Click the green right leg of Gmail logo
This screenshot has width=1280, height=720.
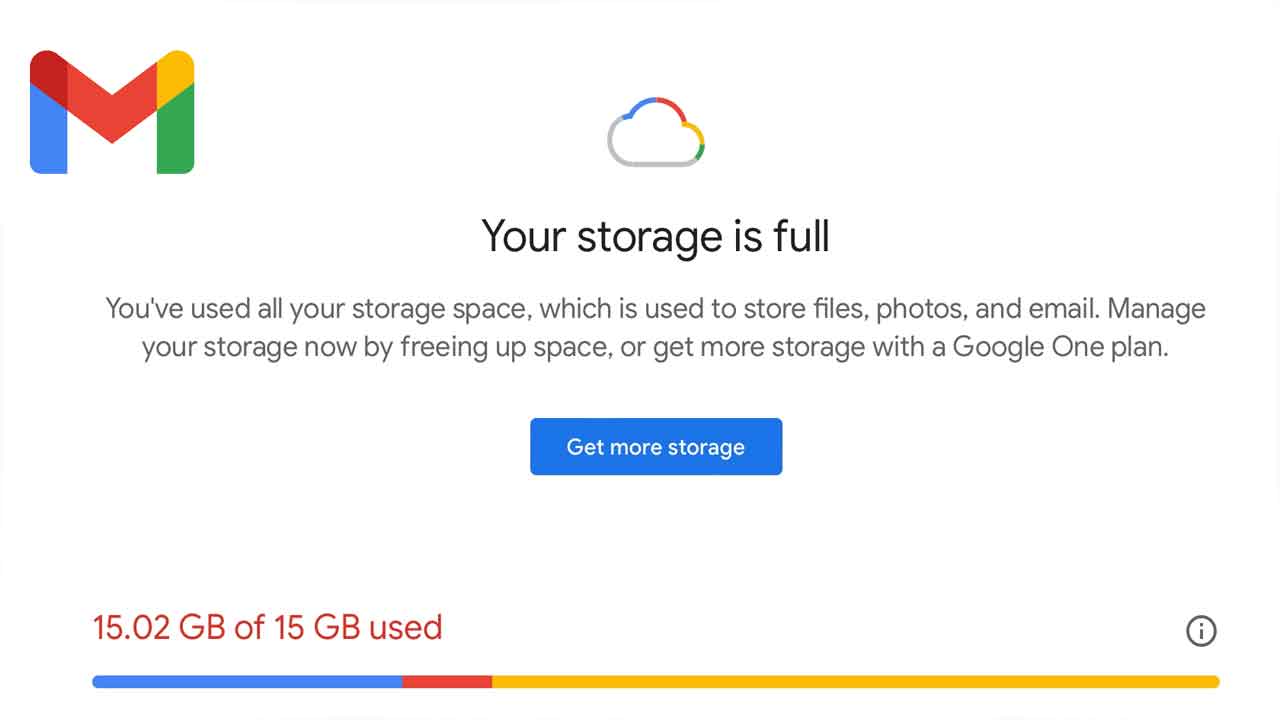pyautogui.click(x=176, y=135)
